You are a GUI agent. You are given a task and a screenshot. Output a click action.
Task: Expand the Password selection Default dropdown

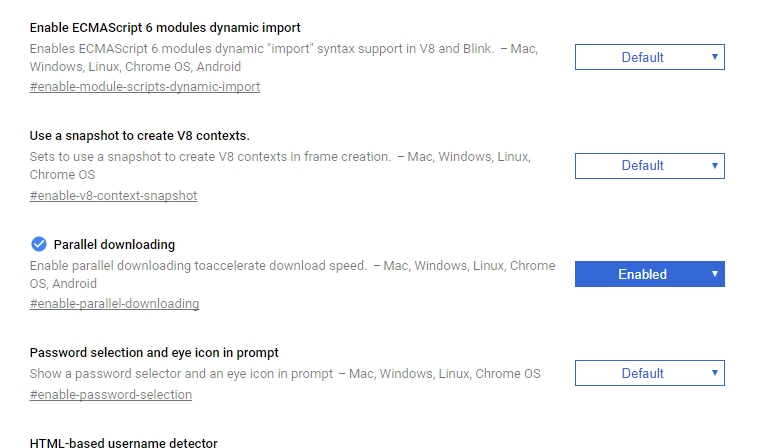tap(649, 373)
